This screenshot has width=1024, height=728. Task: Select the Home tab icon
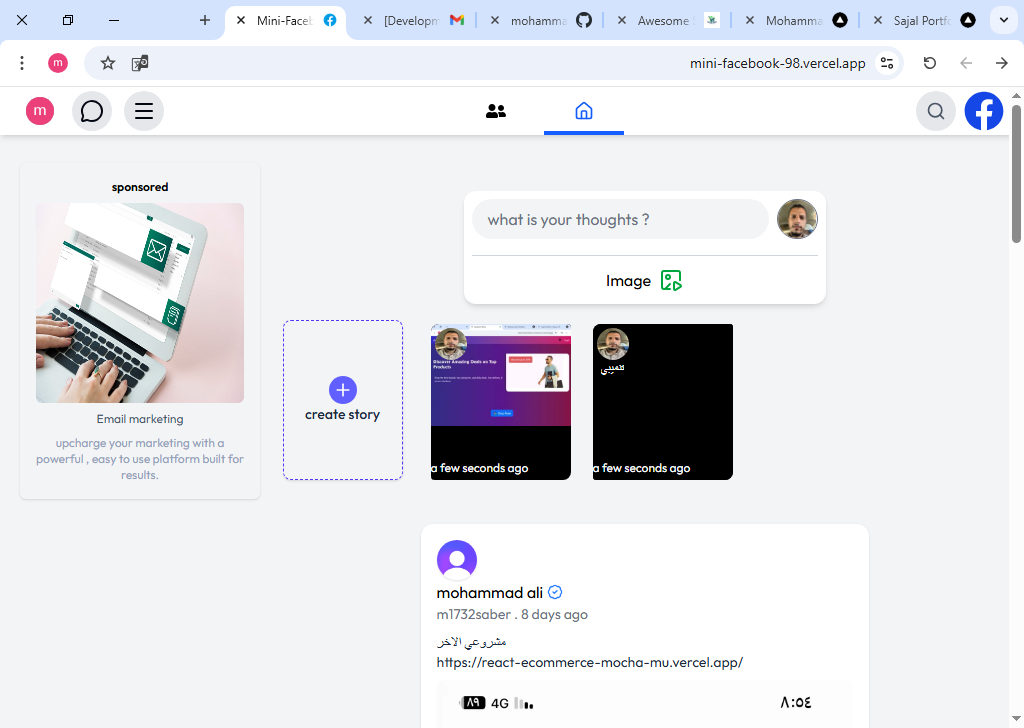coord(584,111)
